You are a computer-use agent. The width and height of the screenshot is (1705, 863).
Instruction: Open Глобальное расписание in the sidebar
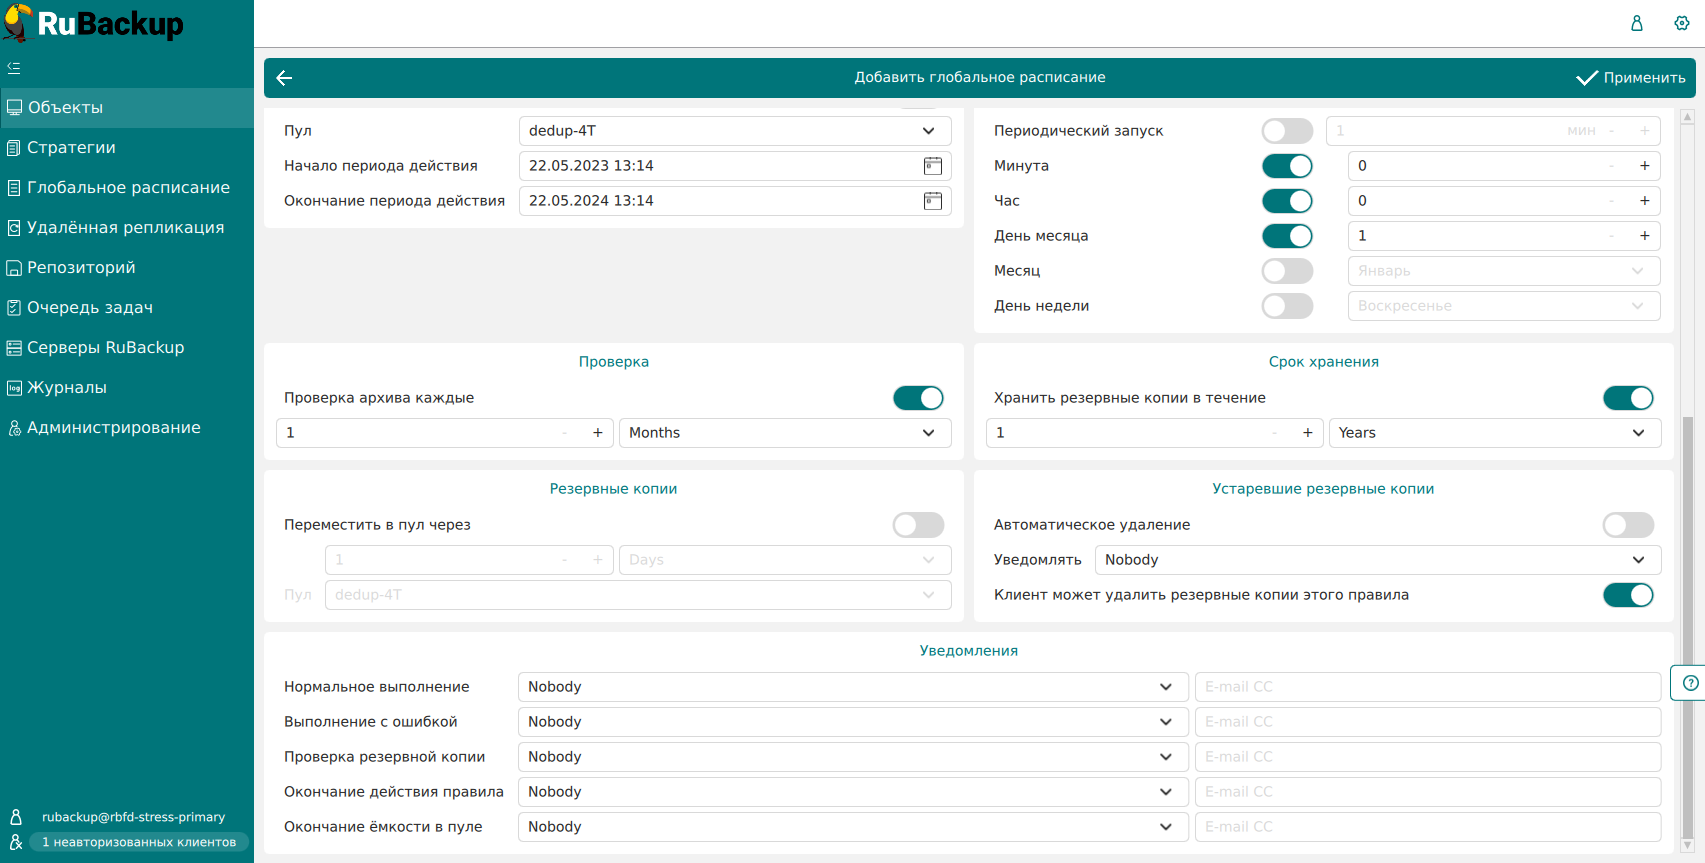pyautogui.click(x=128, y=188)
